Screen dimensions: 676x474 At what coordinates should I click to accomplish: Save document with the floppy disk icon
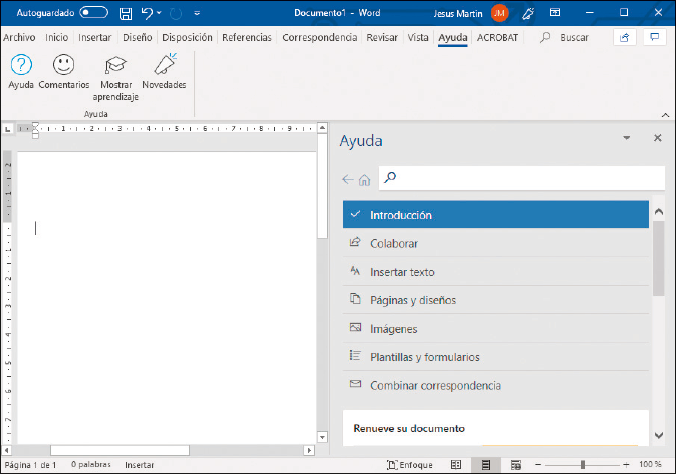tap(125, 13)
